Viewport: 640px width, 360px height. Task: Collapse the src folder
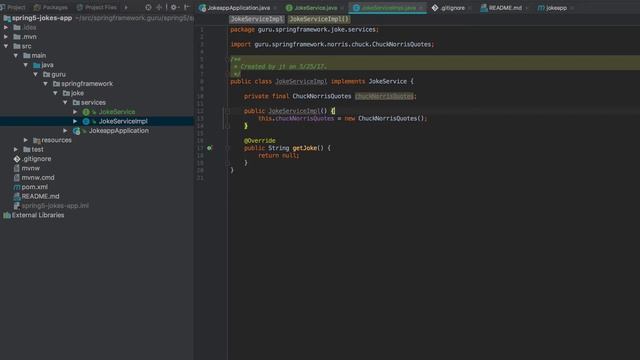pyautogui.click(x=6, y=46)
